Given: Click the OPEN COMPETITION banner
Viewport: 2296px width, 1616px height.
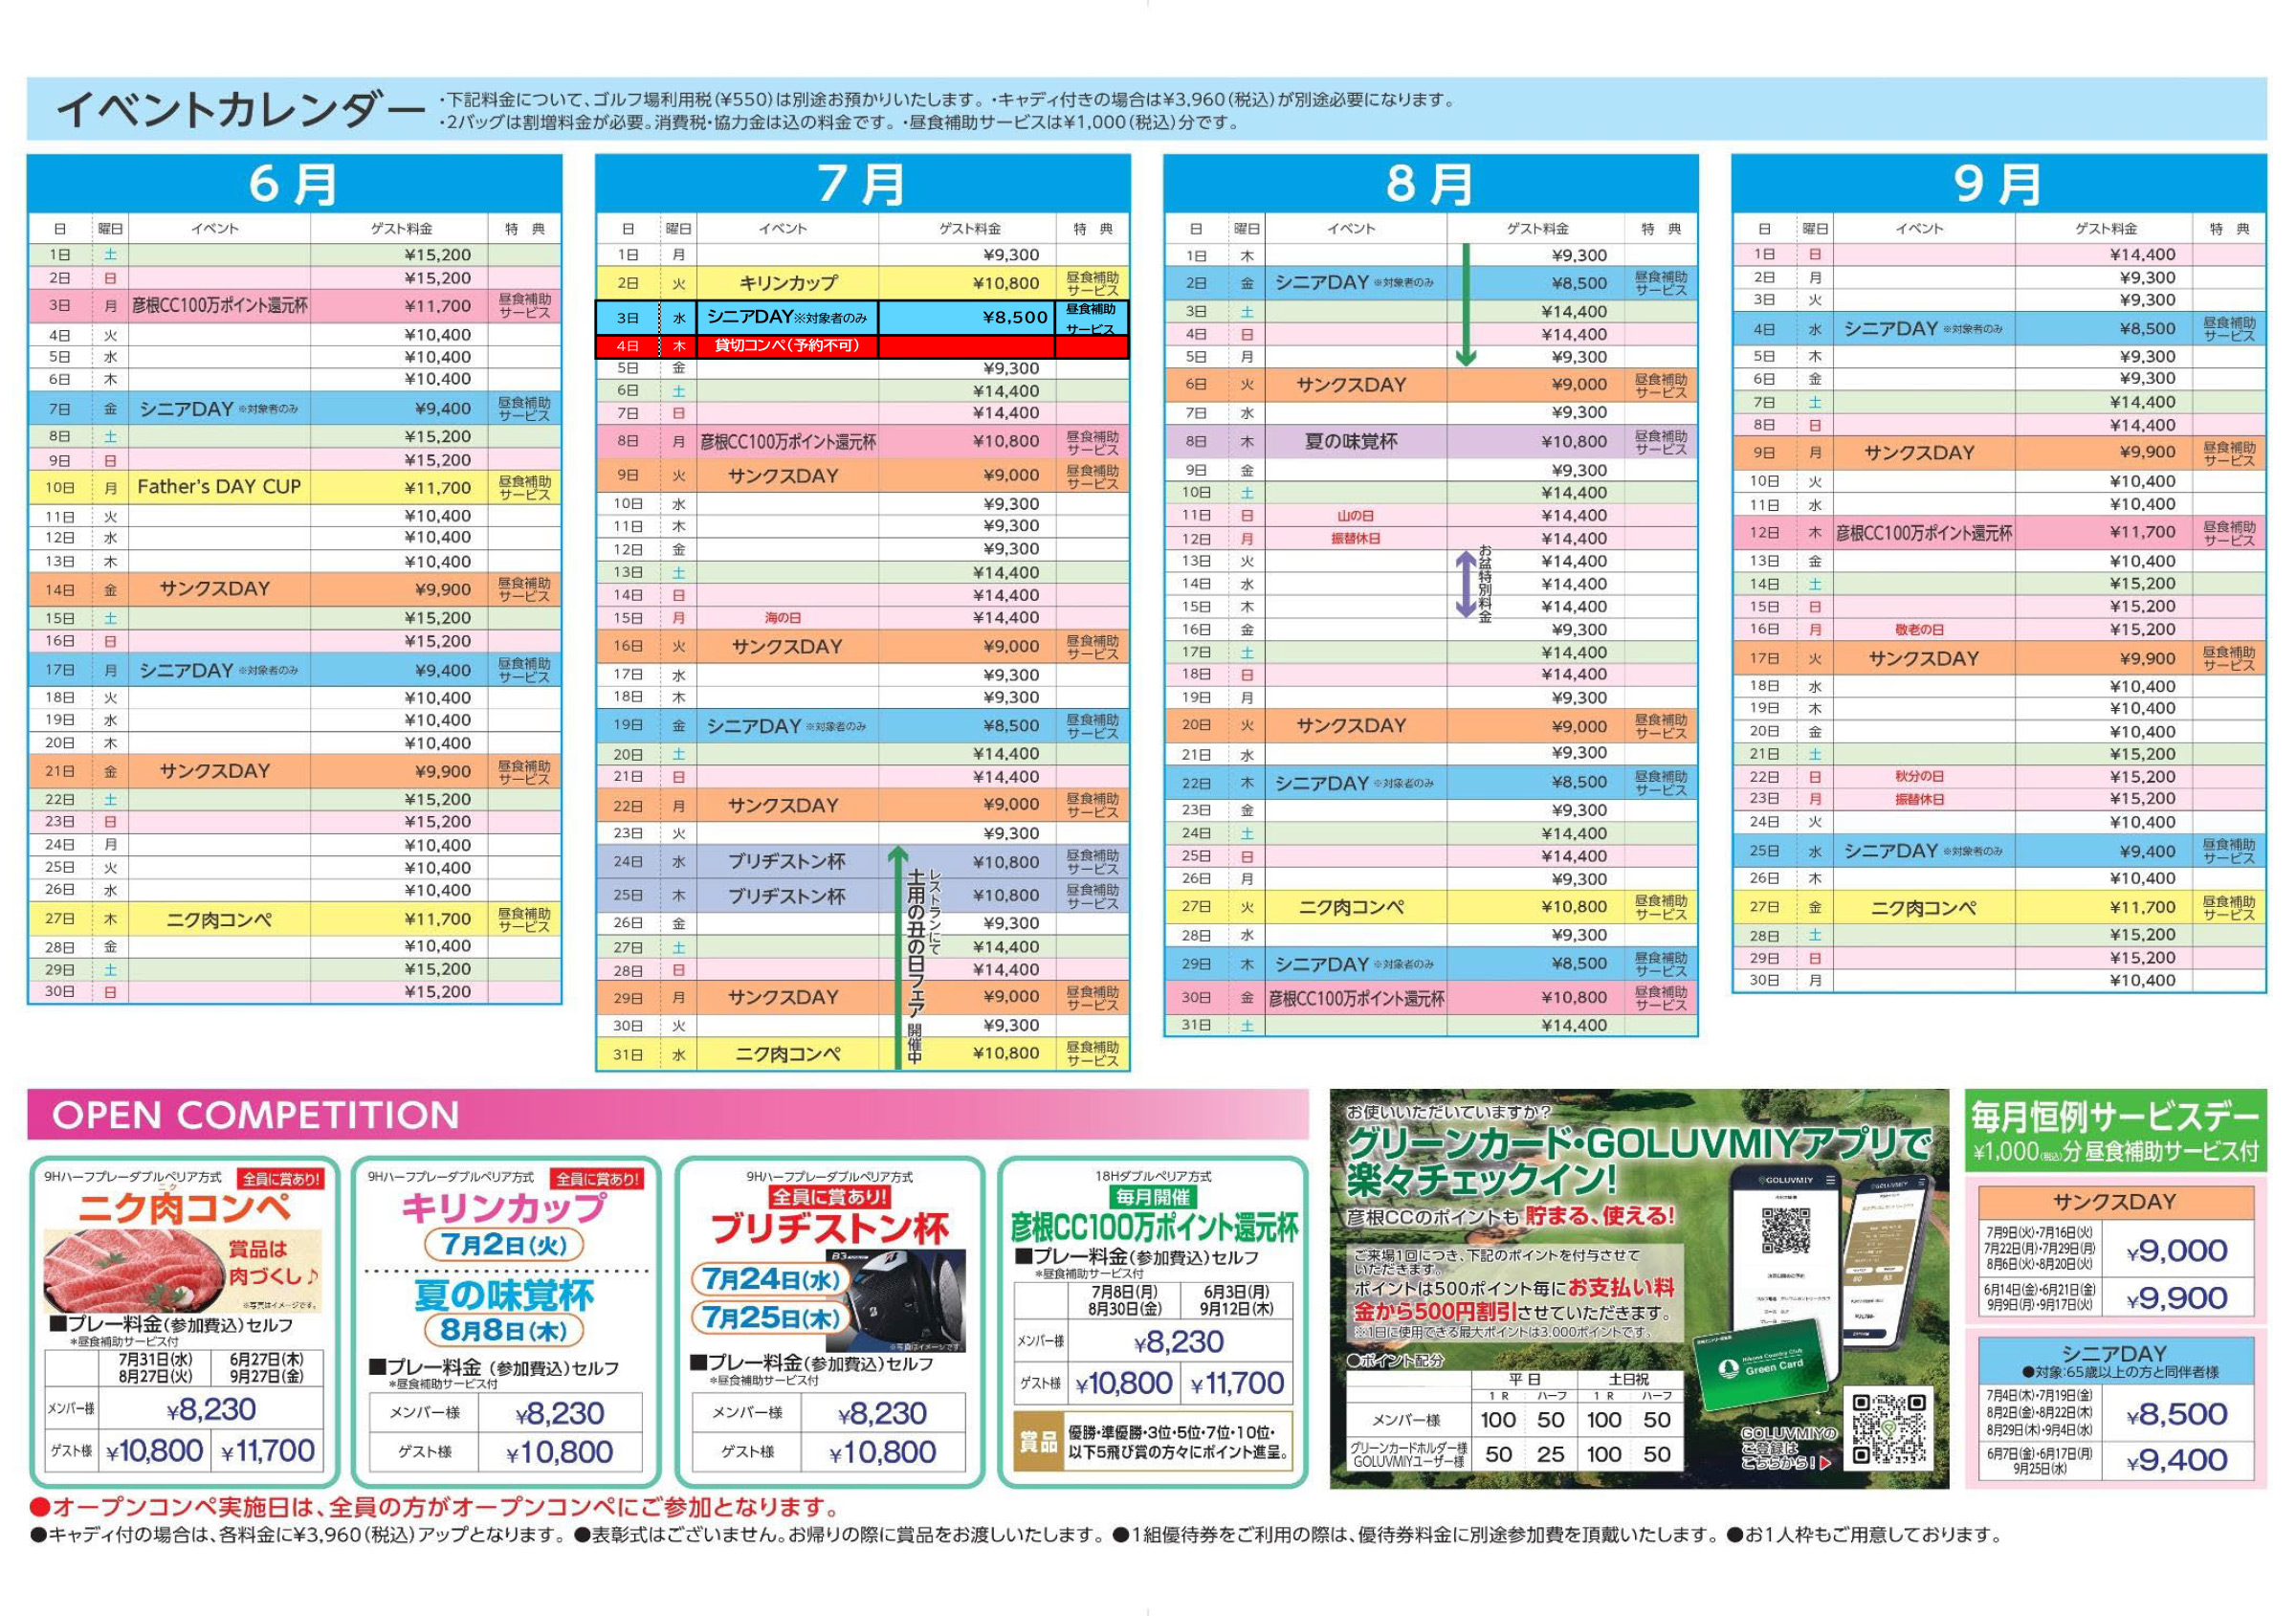Looking at the screenshot, I should click(x=667, y=1115).
